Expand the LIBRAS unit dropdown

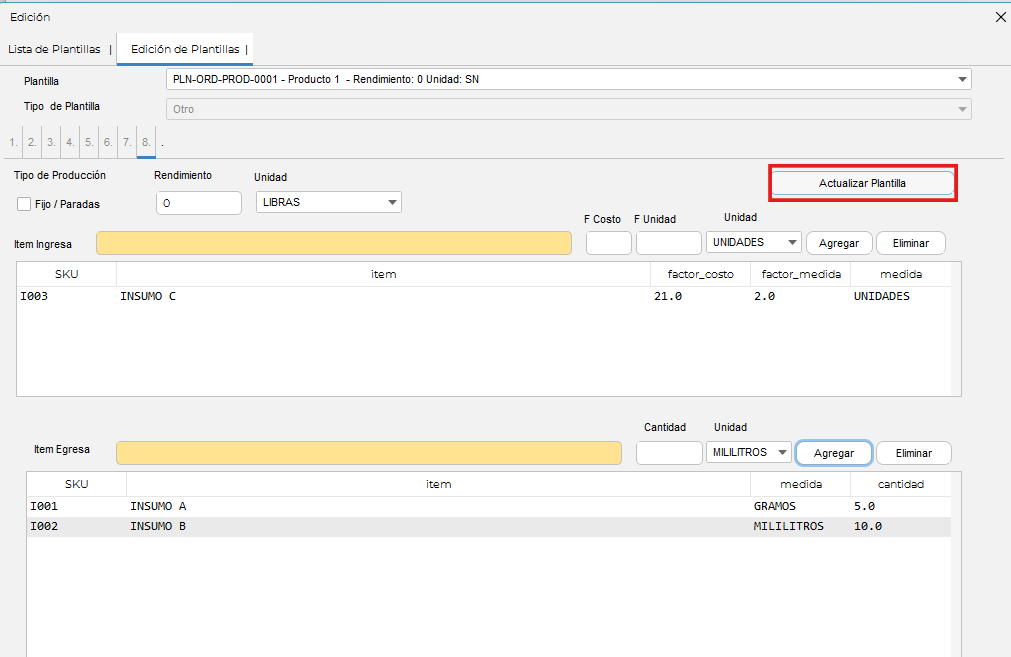tap(329, 202)
